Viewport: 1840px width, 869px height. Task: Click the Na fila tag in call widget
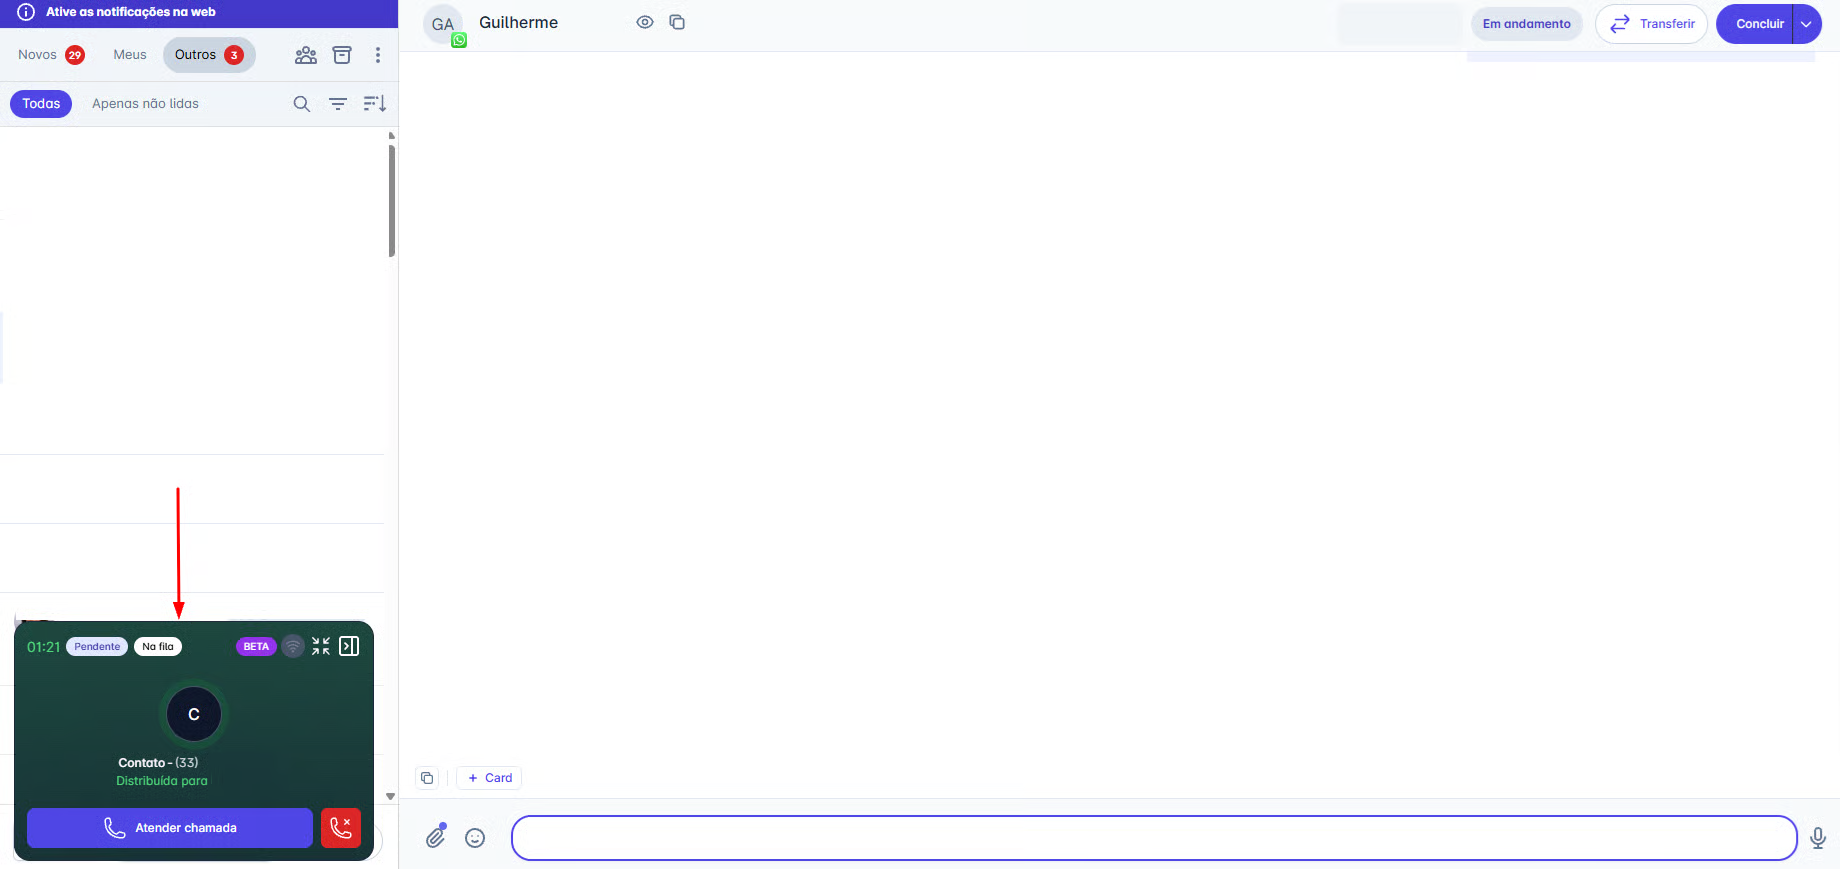(x=158, y=646)
